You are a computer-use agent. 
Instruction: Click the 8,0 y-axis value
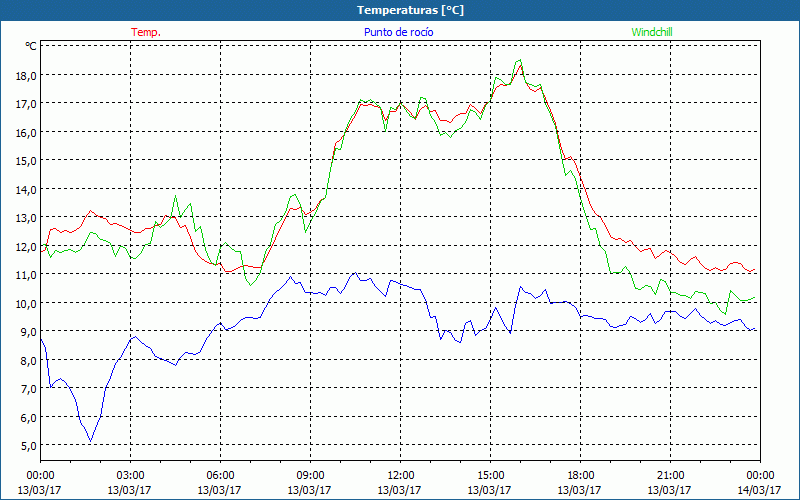coord(28,360)
